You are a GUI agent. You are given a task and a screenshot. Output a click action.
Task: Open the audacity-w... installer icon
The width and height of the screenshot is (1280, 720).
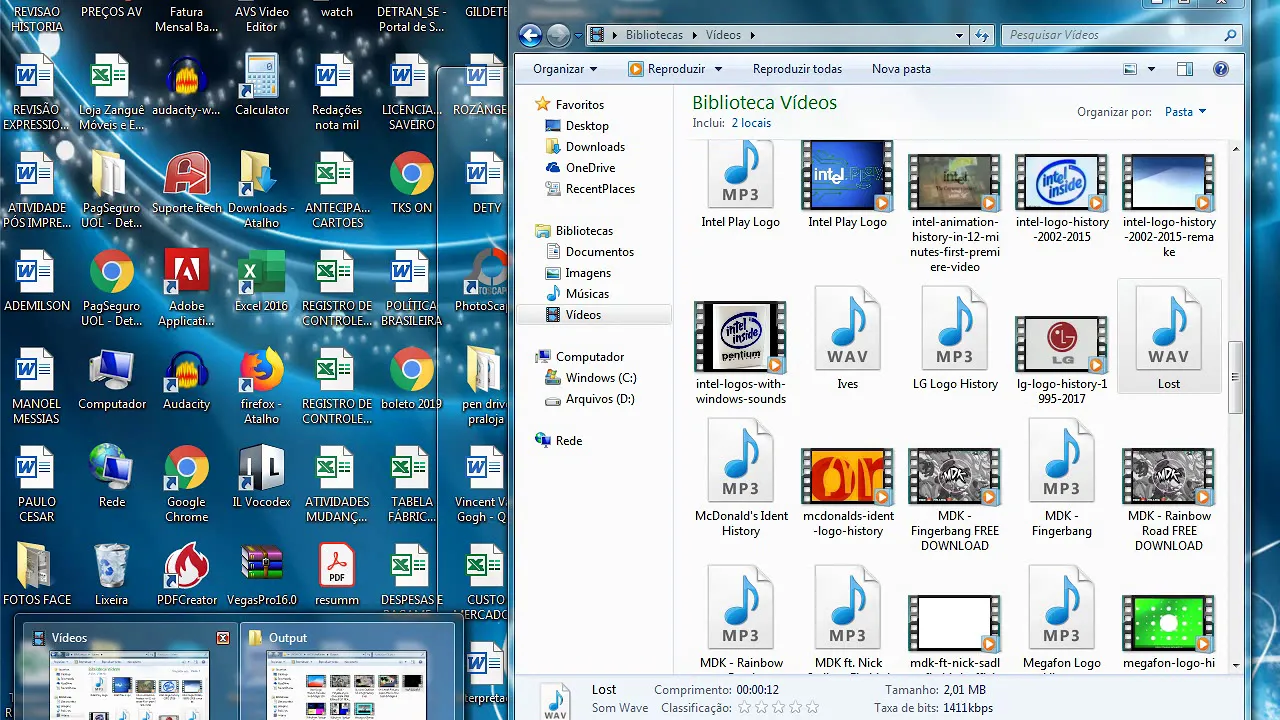point(186,86)
